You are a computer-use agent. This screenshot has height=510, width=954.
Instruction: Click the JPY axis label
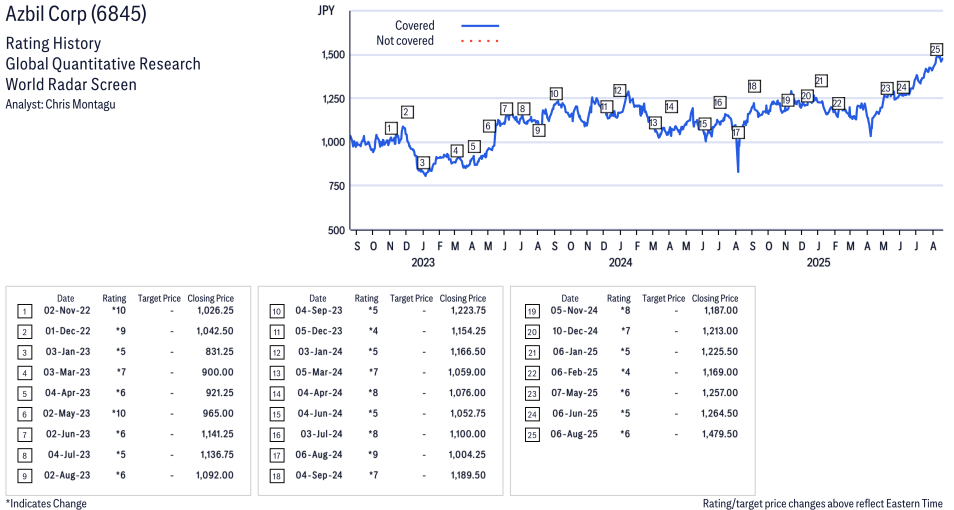point(327,11)
